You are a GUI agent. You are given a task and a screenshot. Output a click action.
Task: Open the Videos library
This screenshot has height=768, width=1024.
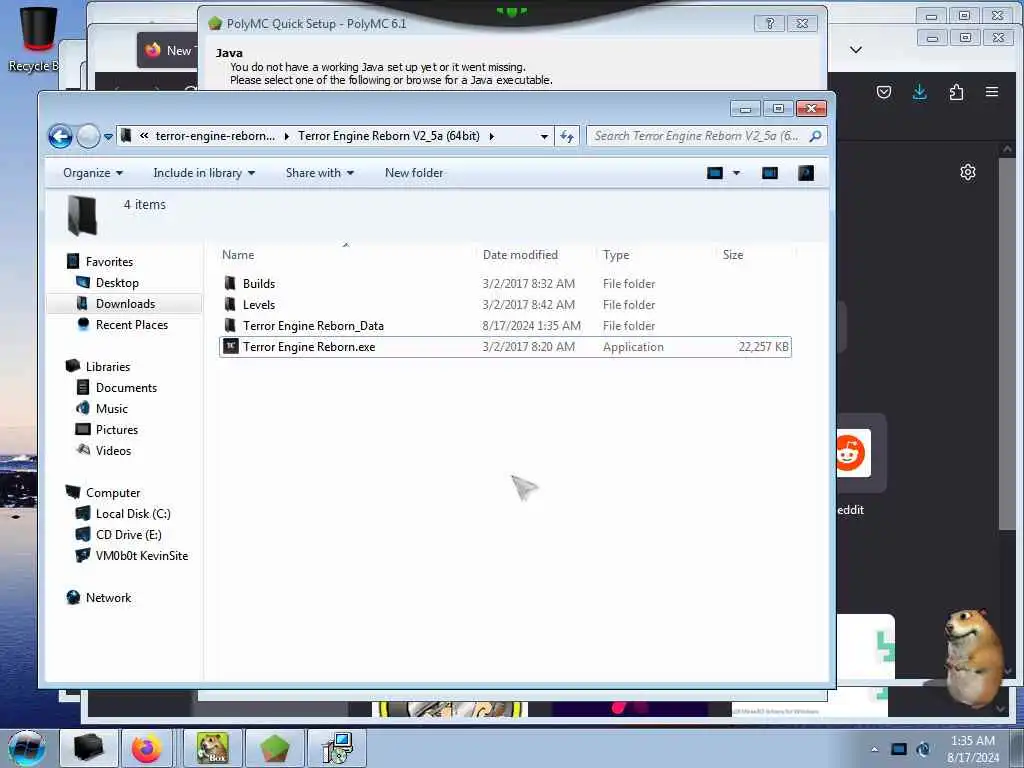104,451
